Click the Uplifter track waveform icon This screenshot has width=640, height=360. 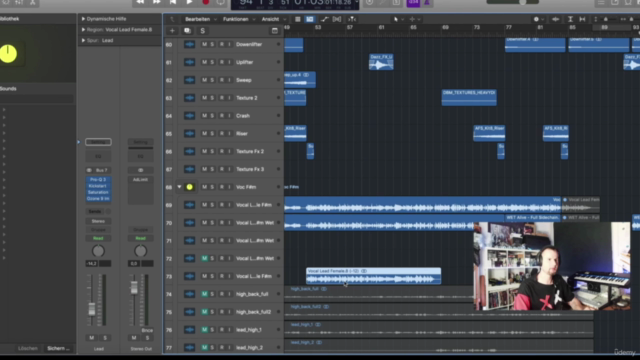point(189,62)
